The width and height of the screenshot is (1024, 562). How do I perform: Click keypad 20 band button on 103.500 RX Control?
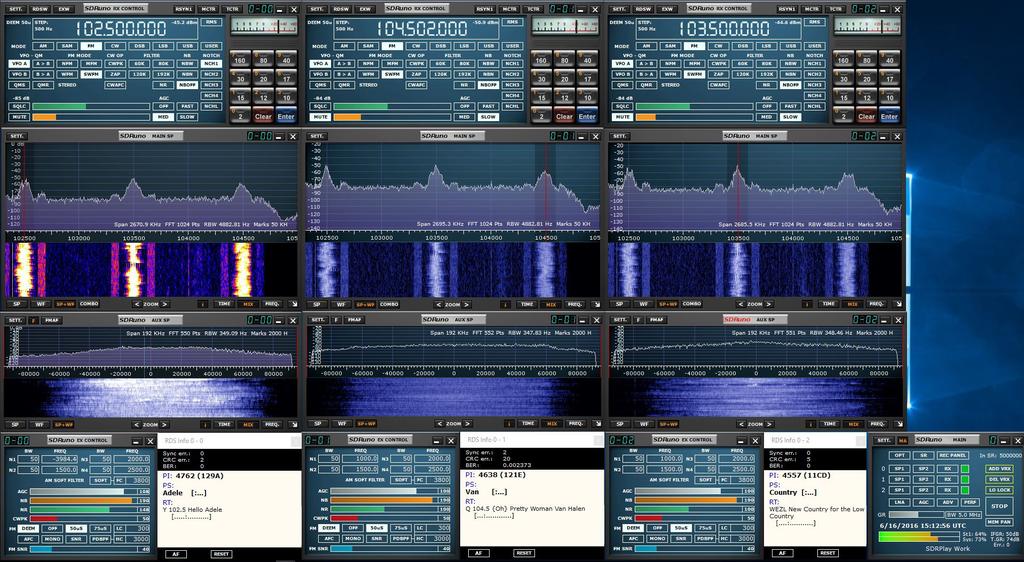click(866, 77)
